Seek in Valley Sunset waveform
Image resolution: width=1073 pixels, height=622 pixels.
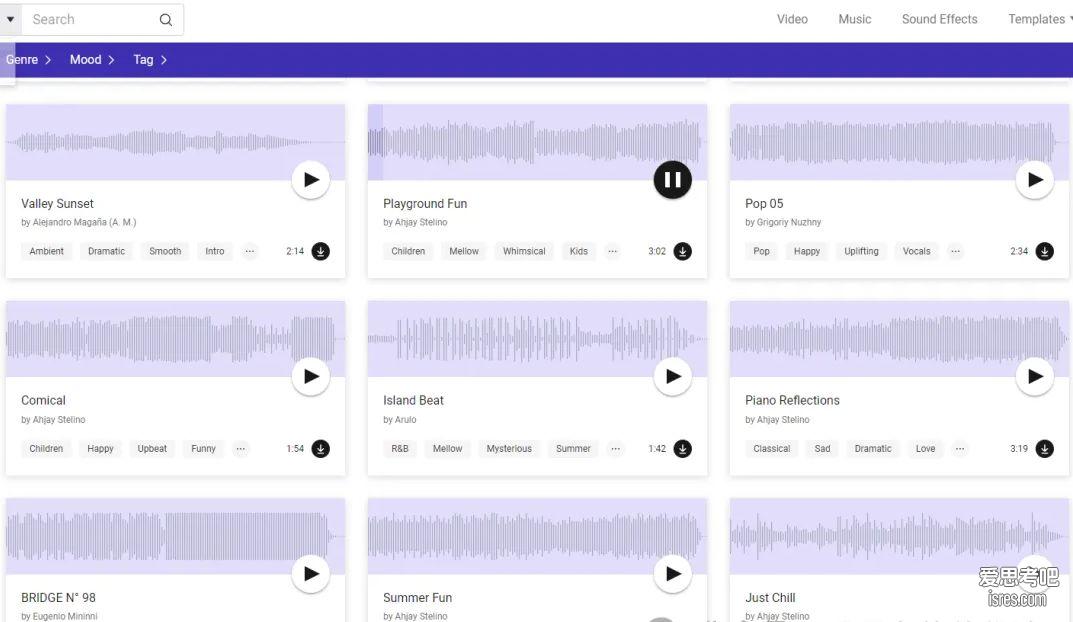[175, 142]
